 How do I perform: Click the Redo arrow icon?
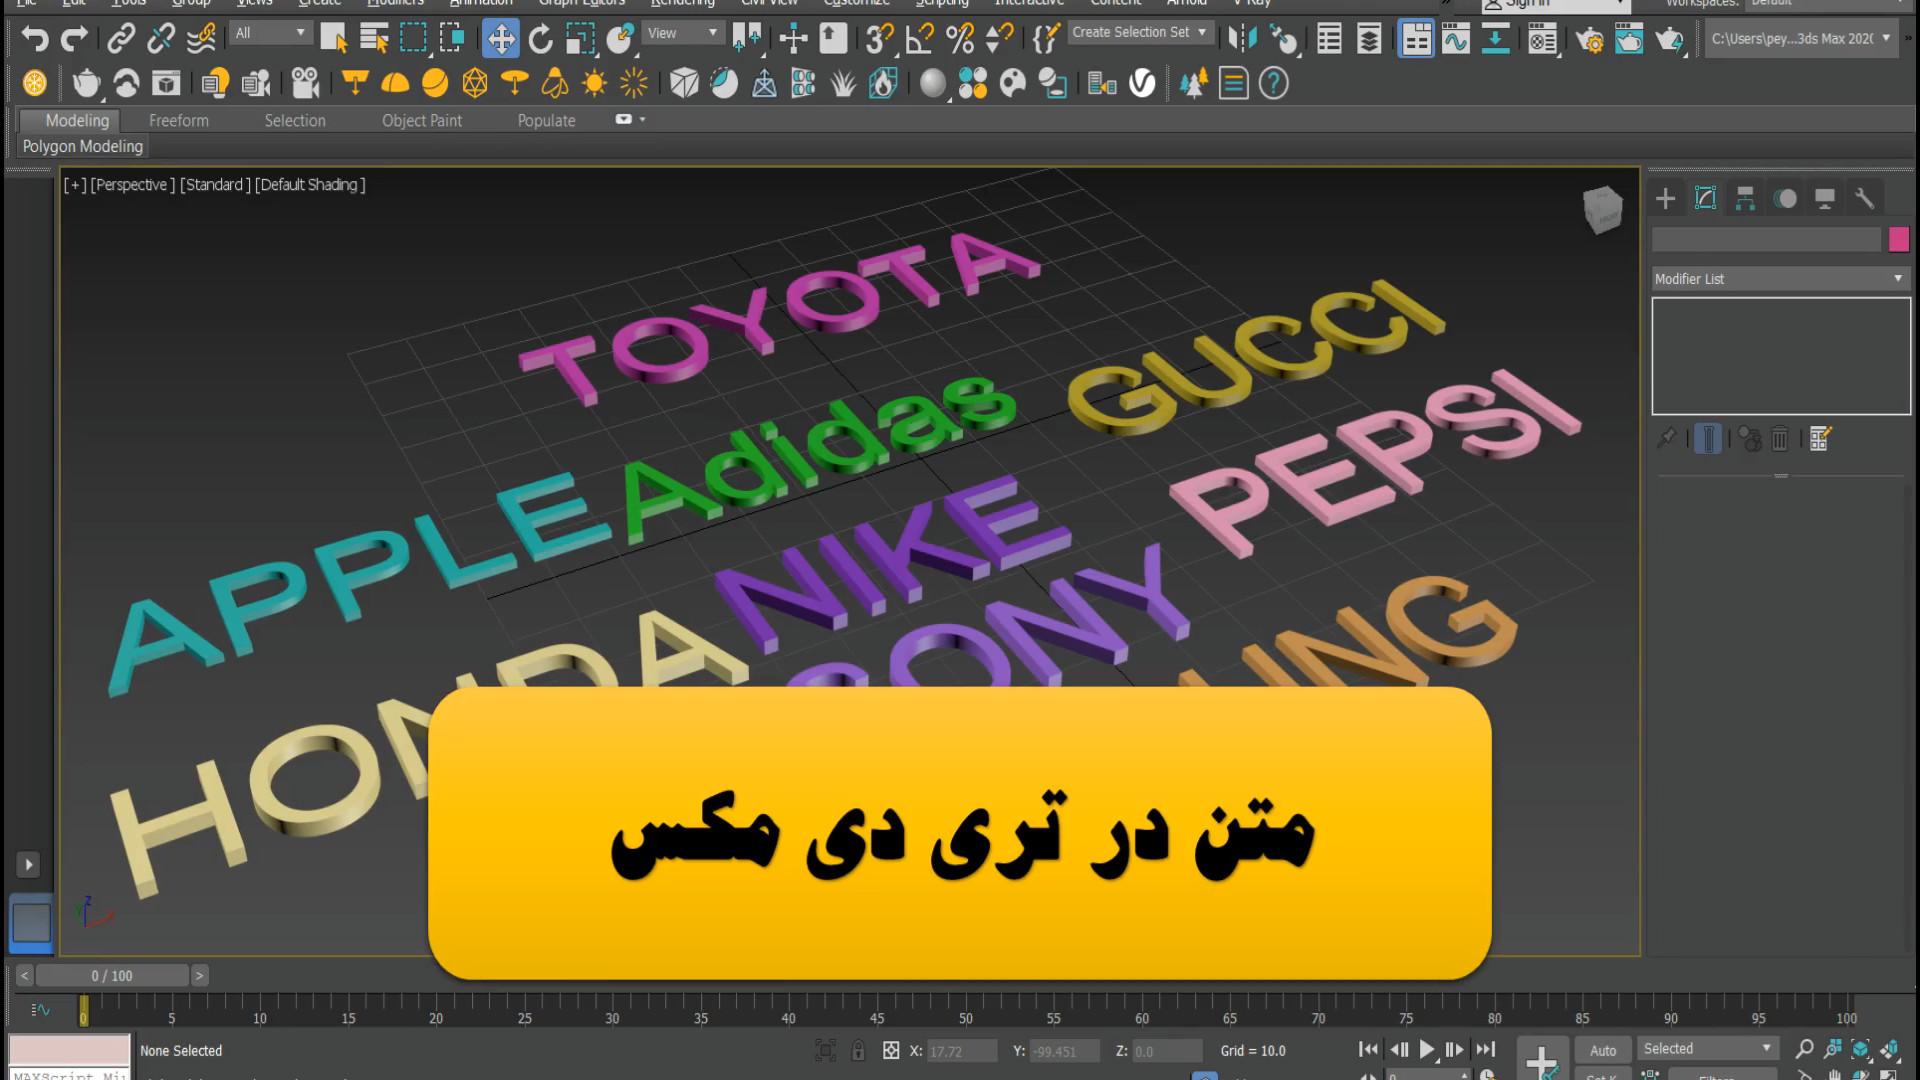tap(74, 39)
